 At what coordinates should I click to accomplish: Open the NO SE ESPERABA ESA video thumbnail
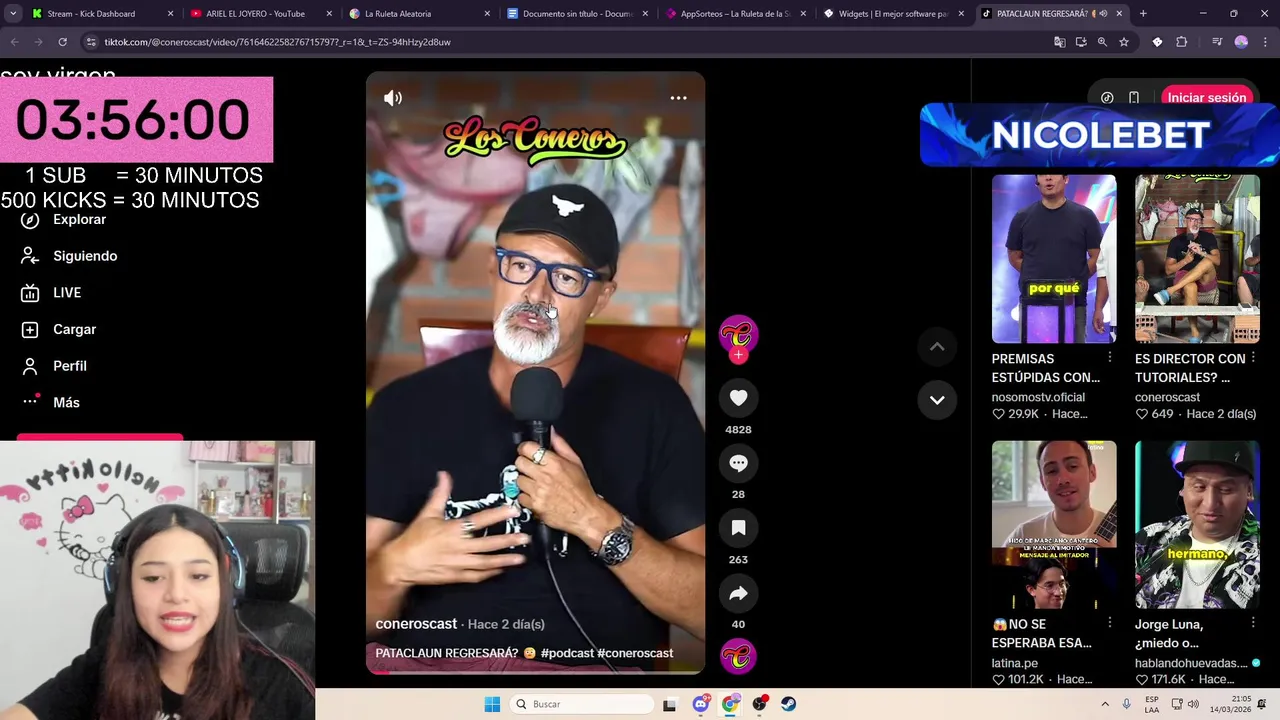[x=1054, y=525]
